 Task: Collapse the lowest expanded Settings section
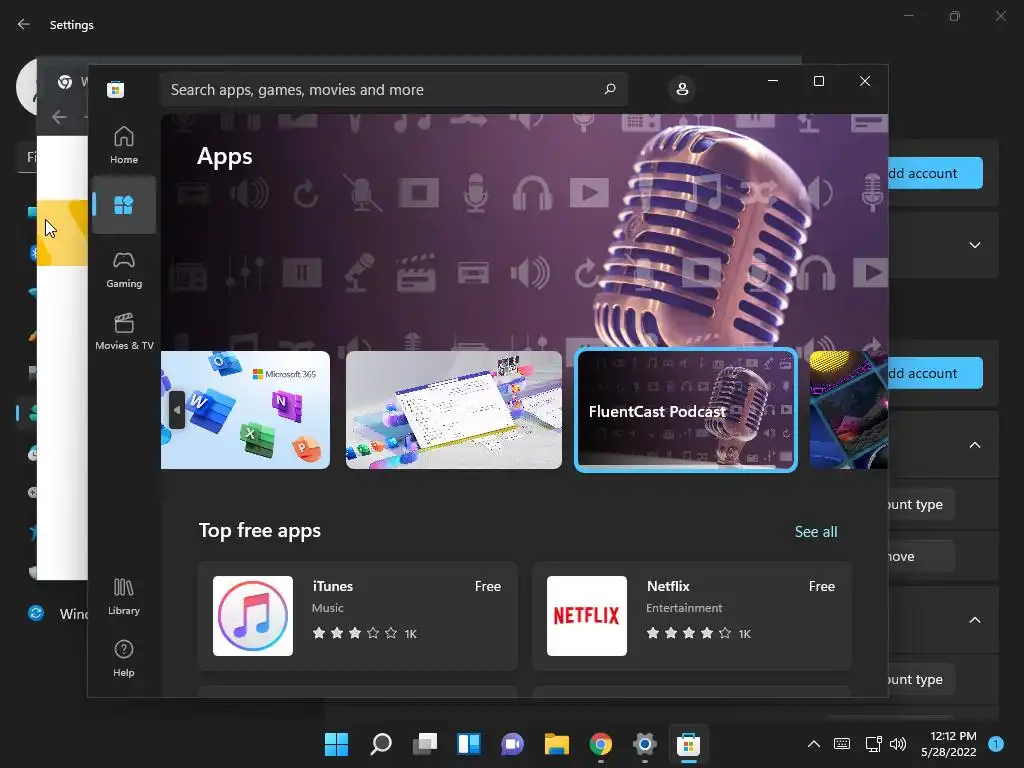974,620
